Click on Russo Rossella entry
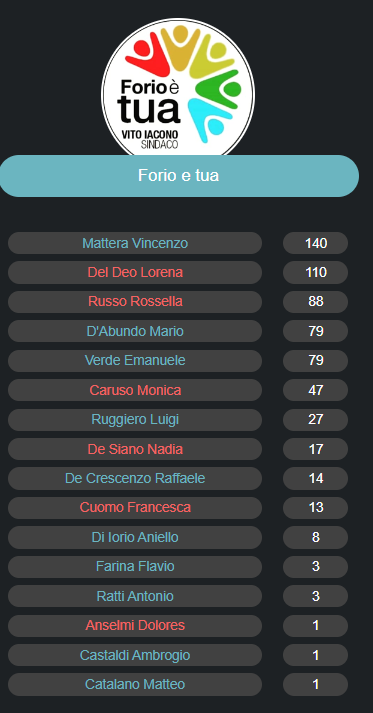 [135, 302]
